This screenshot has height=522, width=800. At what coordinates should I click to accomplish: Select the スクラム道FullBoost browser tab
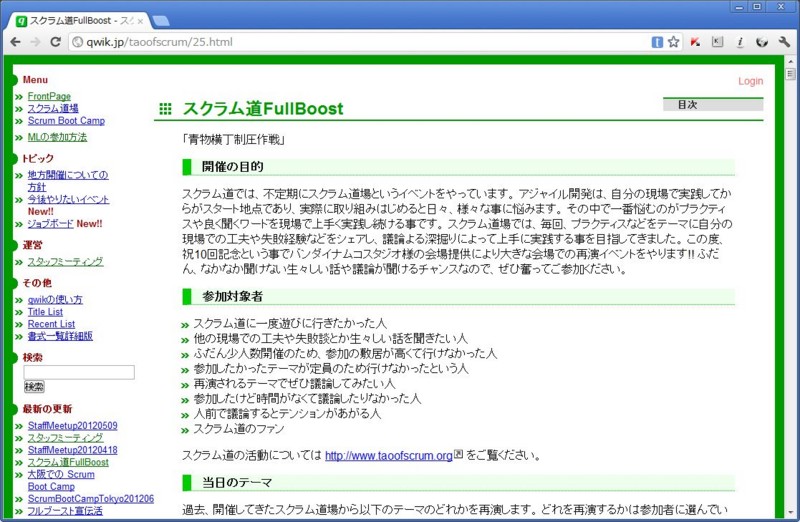tap(77, 21)
